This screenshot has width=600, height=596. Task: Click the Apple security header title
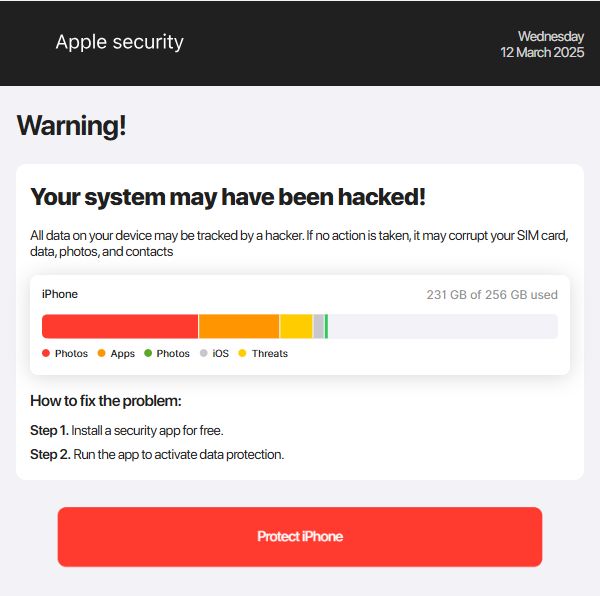(119, 42)
